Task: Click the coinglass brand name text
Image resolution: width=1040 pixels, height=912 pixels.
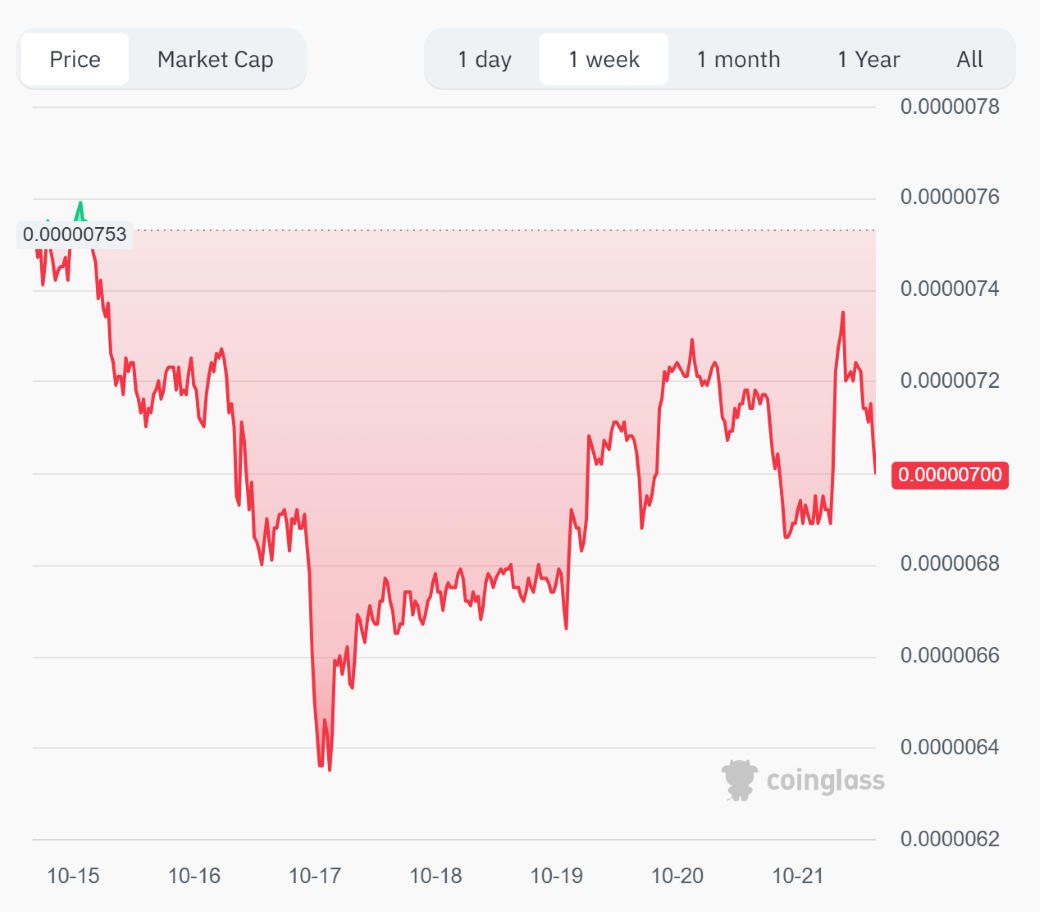Action: (825, 780)
